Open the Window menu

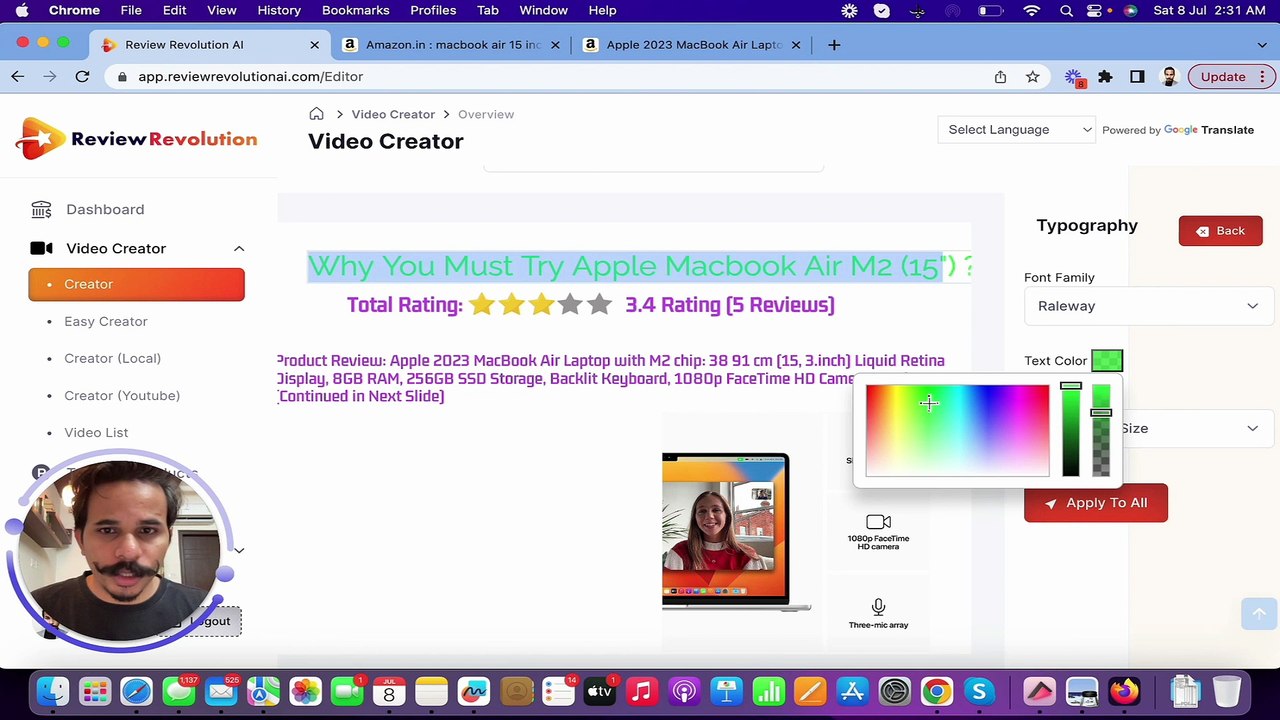pyautogui.click(x=543, y=10)
